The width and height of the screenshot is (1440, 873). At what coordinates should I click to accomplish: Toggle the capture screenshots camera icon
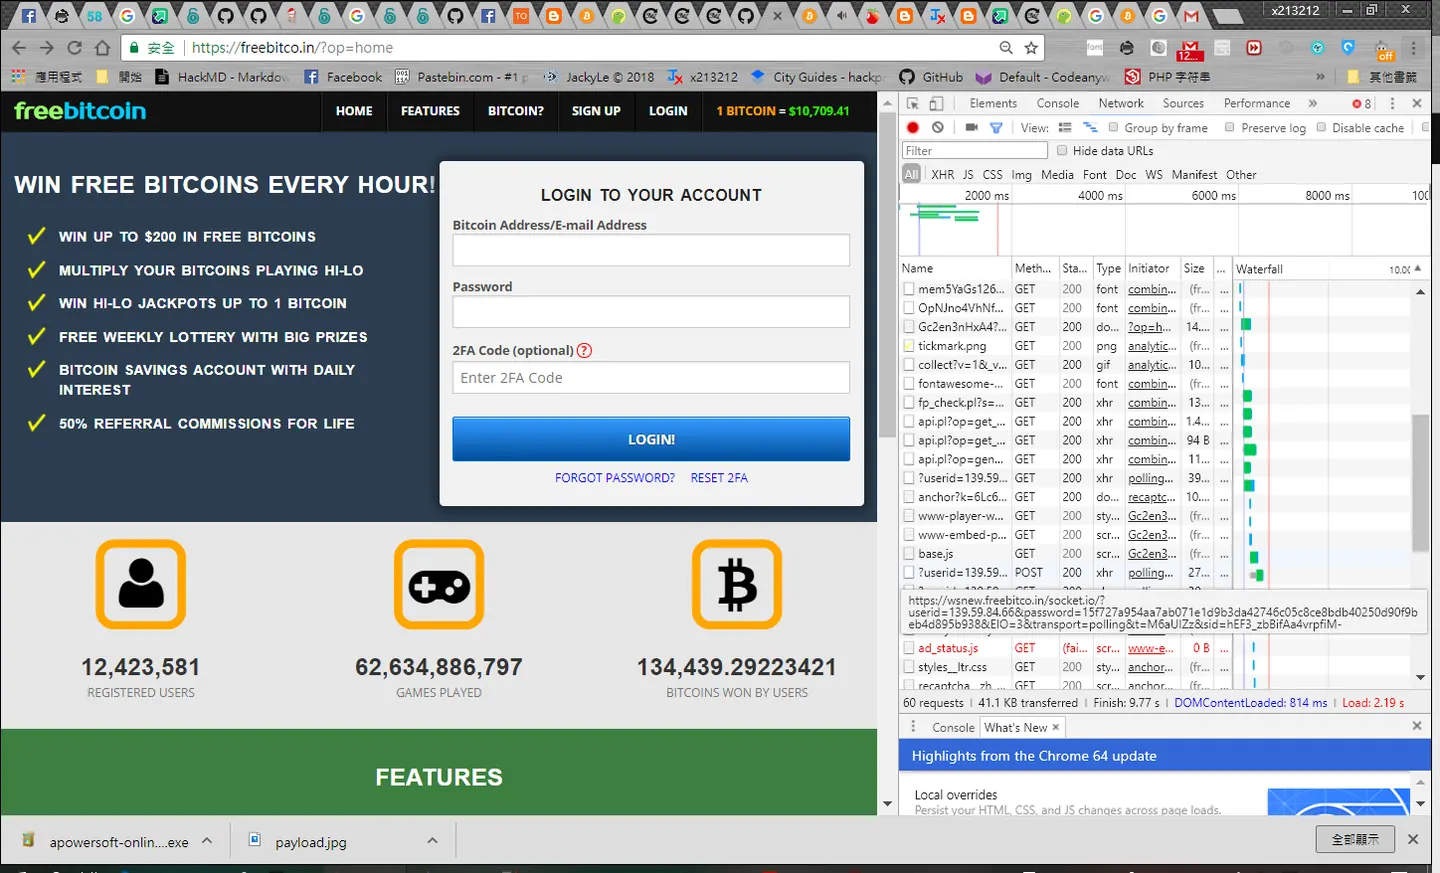tap(971, 128)
